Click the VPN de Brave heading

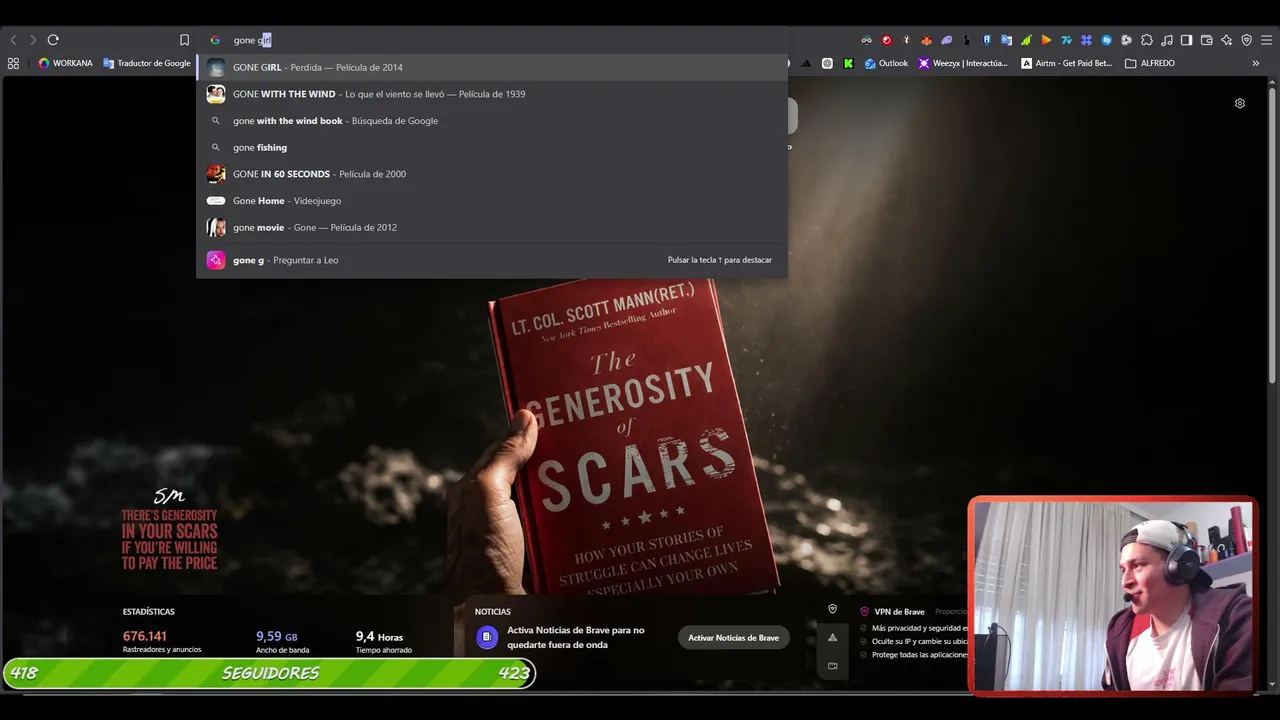click(x=899, y=612)
